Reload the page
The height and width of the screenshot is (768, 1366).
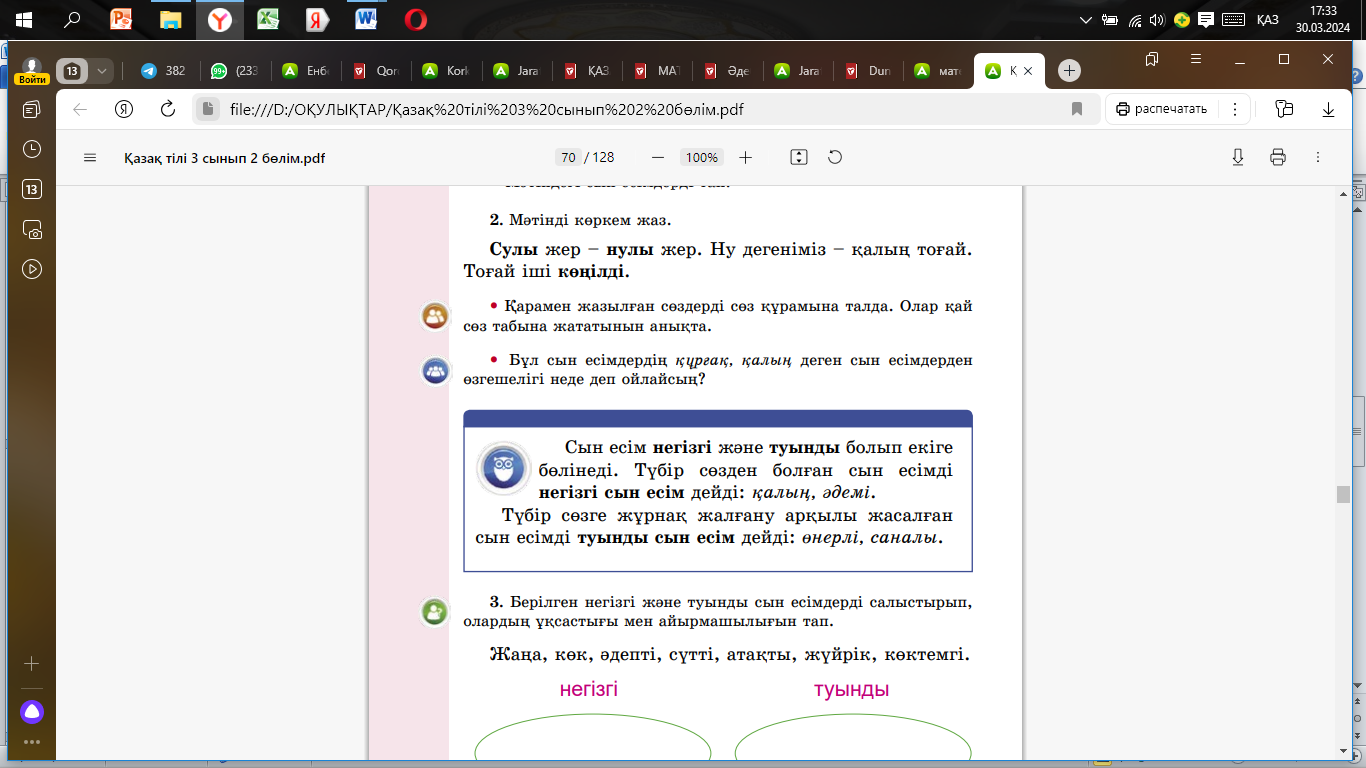click(168, 109)
